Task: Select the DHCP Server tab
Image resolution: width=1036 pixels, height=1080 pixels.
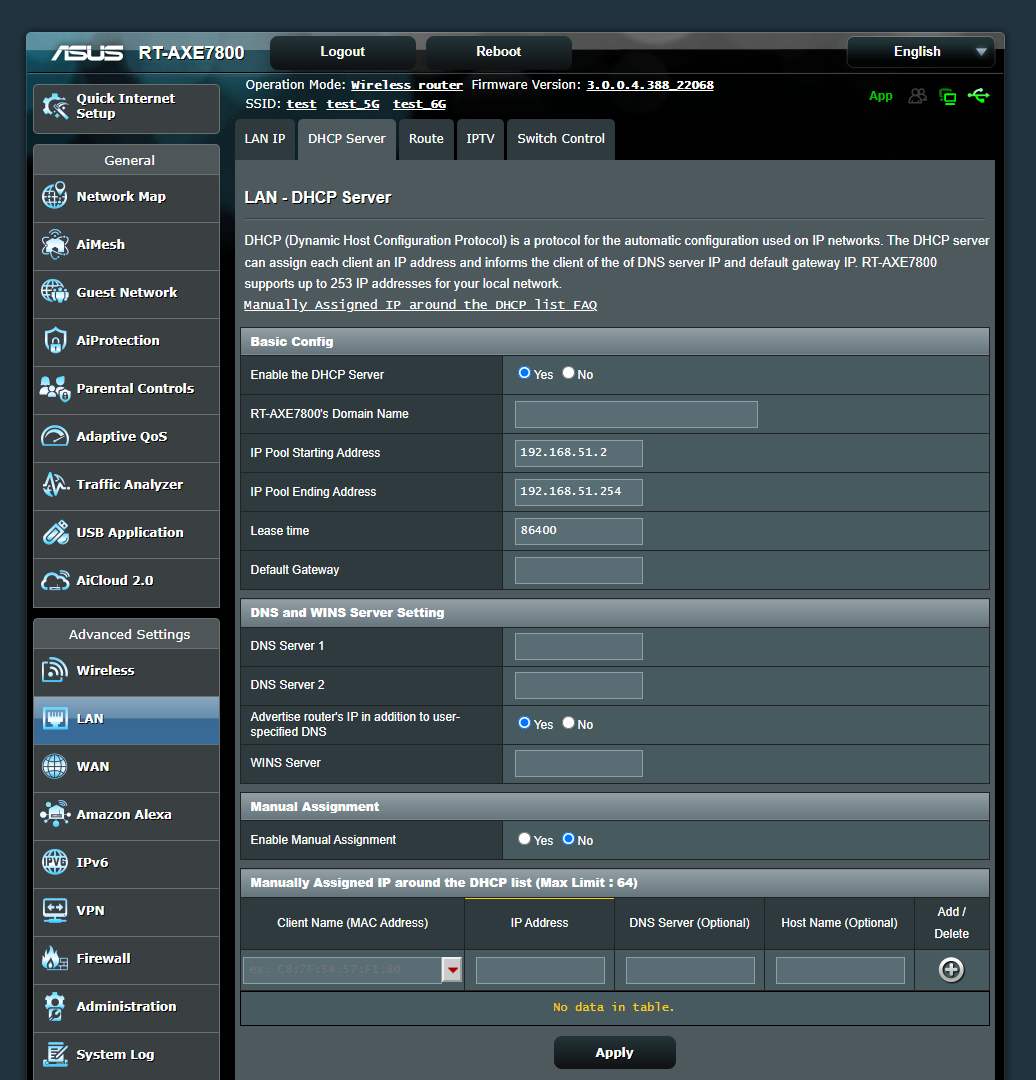Action: [x=346, y=139]
